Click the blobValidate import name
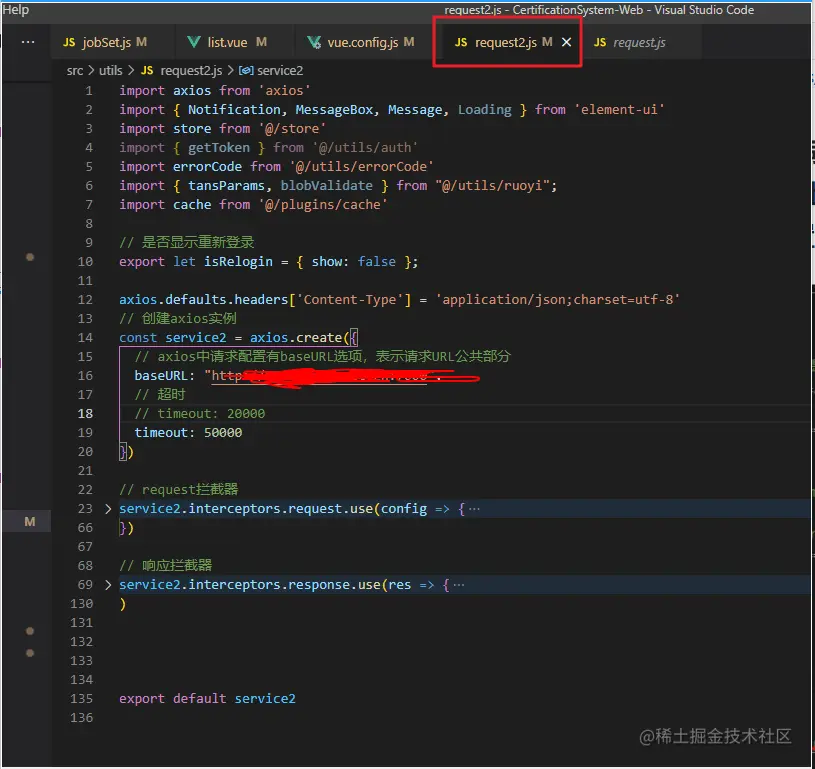 point(326,186)
